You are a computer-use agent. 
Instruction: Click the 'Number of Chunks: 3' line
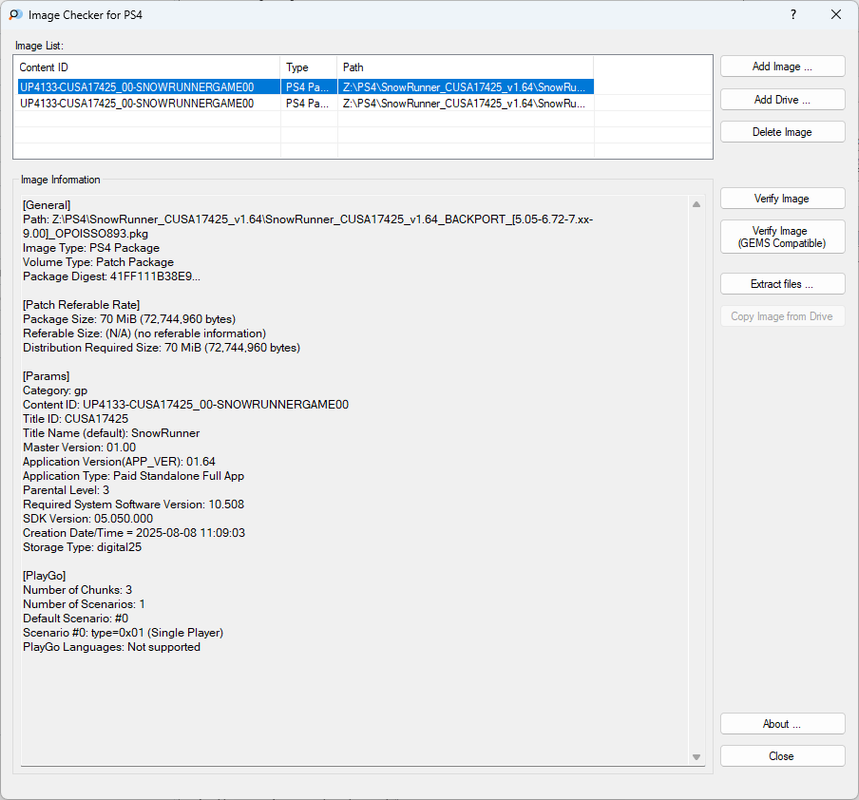(77, 590)
